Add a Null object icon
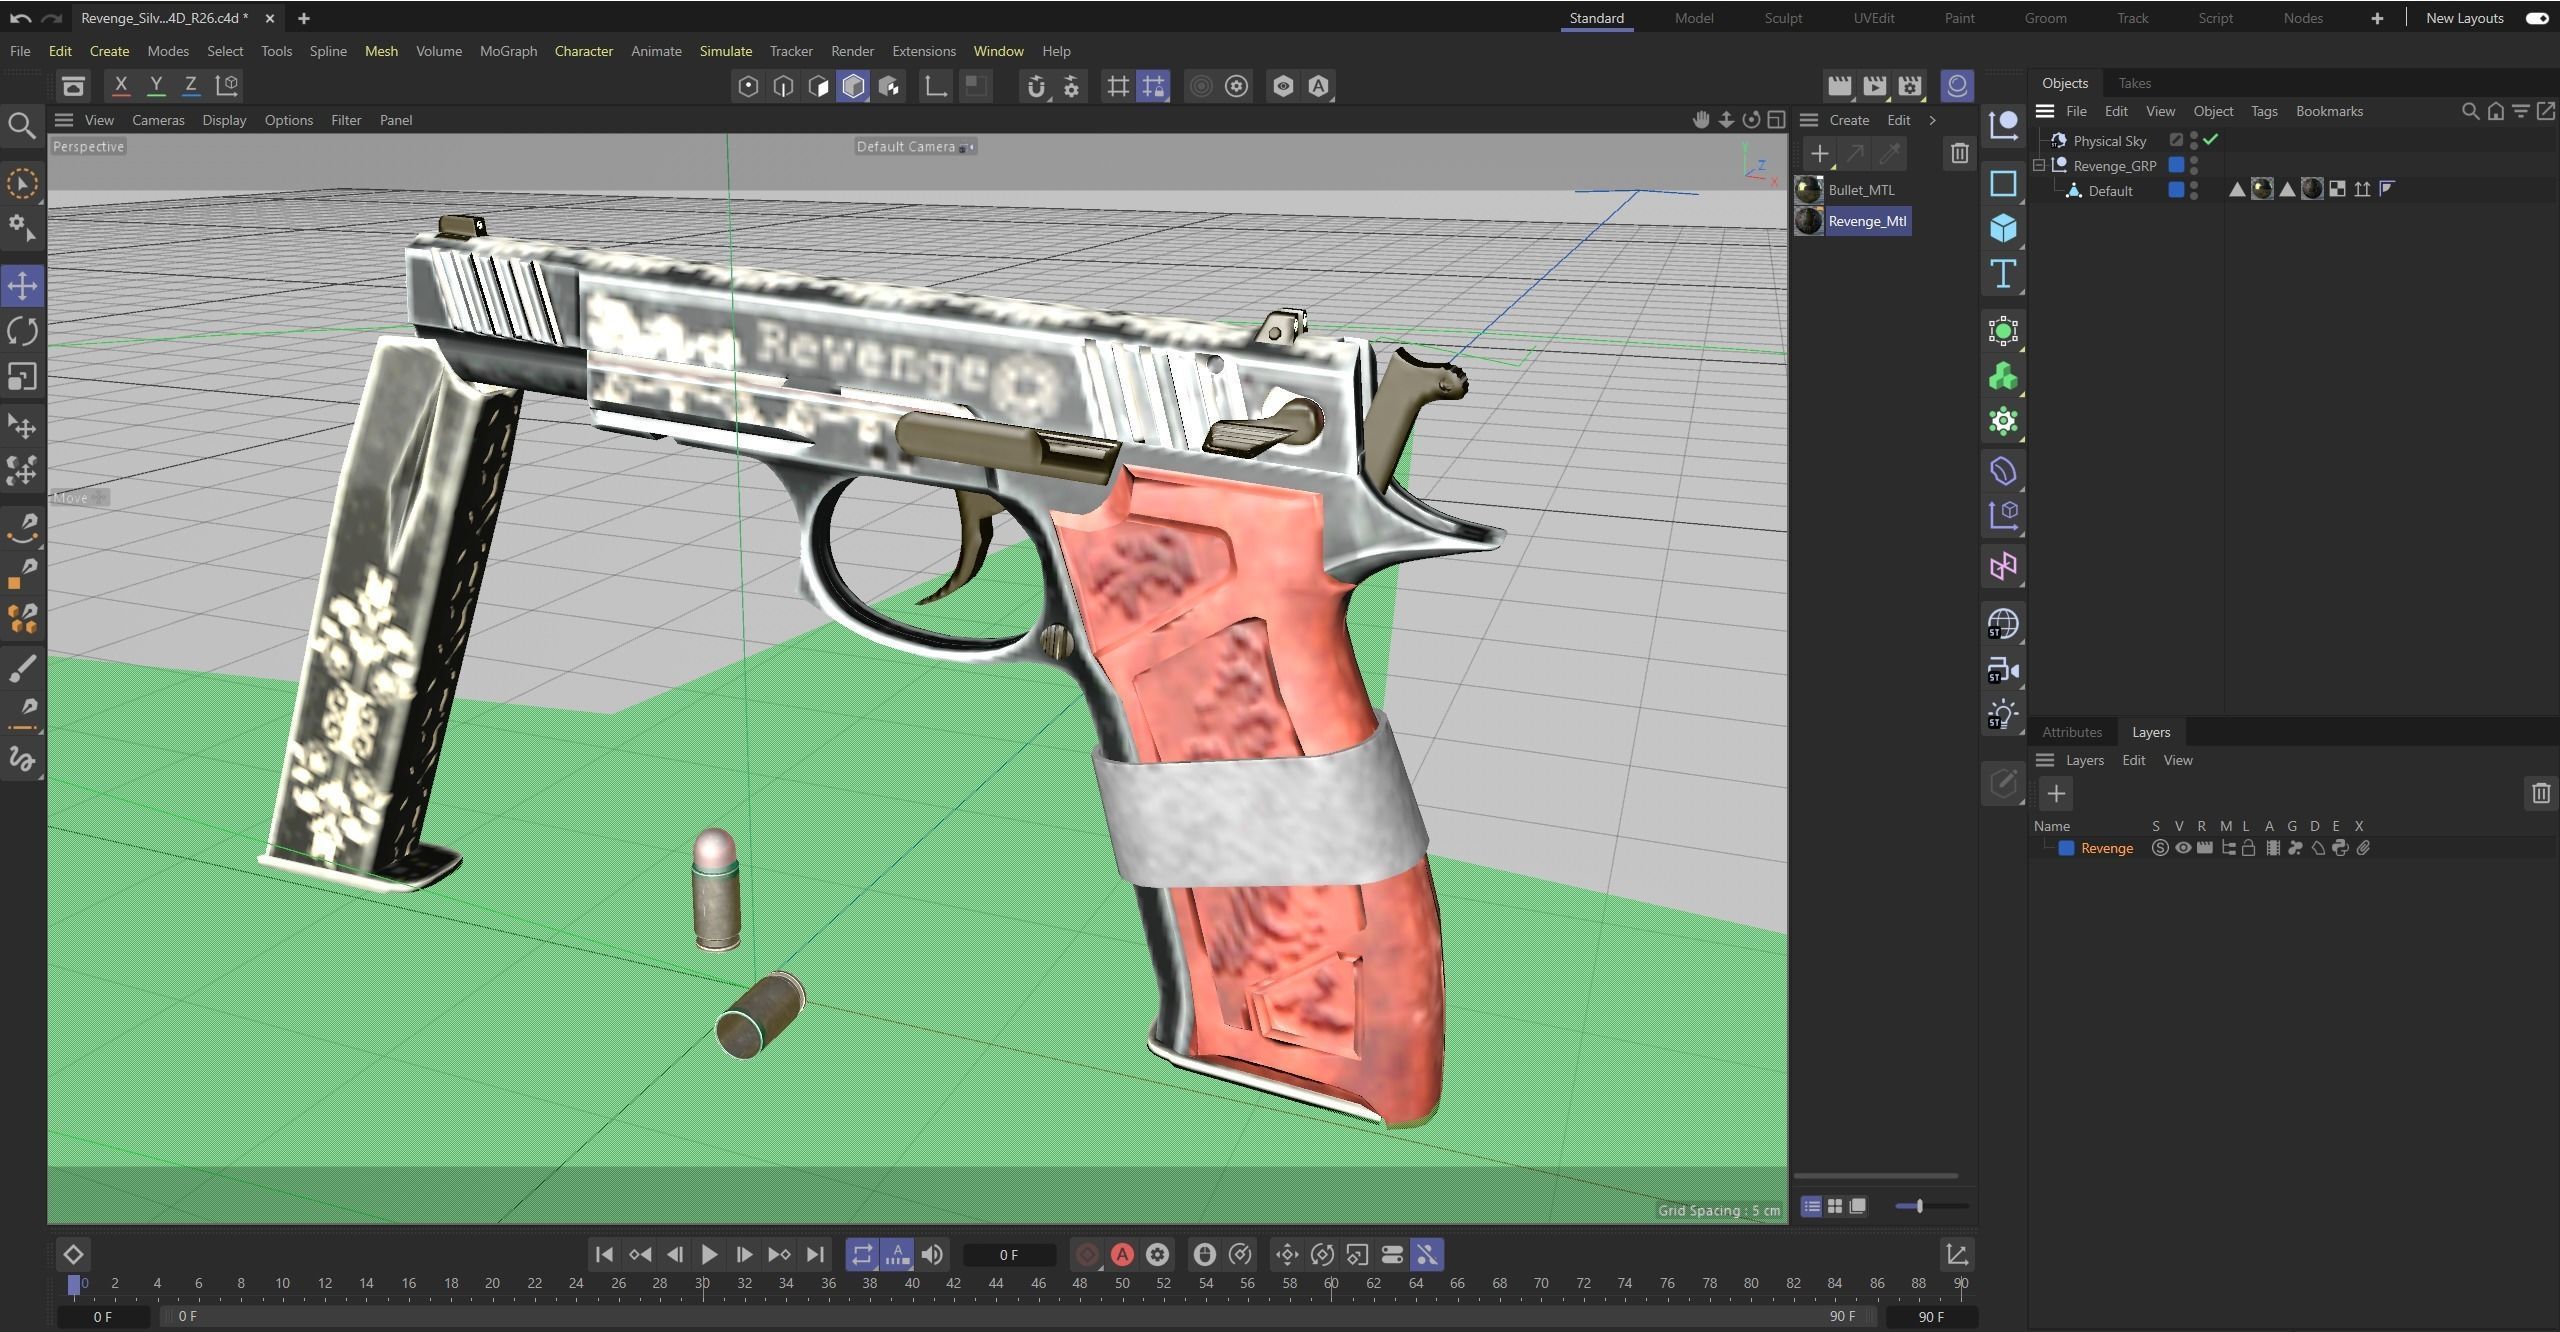This screenshot has width=2560, height=1332. (2003, 126)
